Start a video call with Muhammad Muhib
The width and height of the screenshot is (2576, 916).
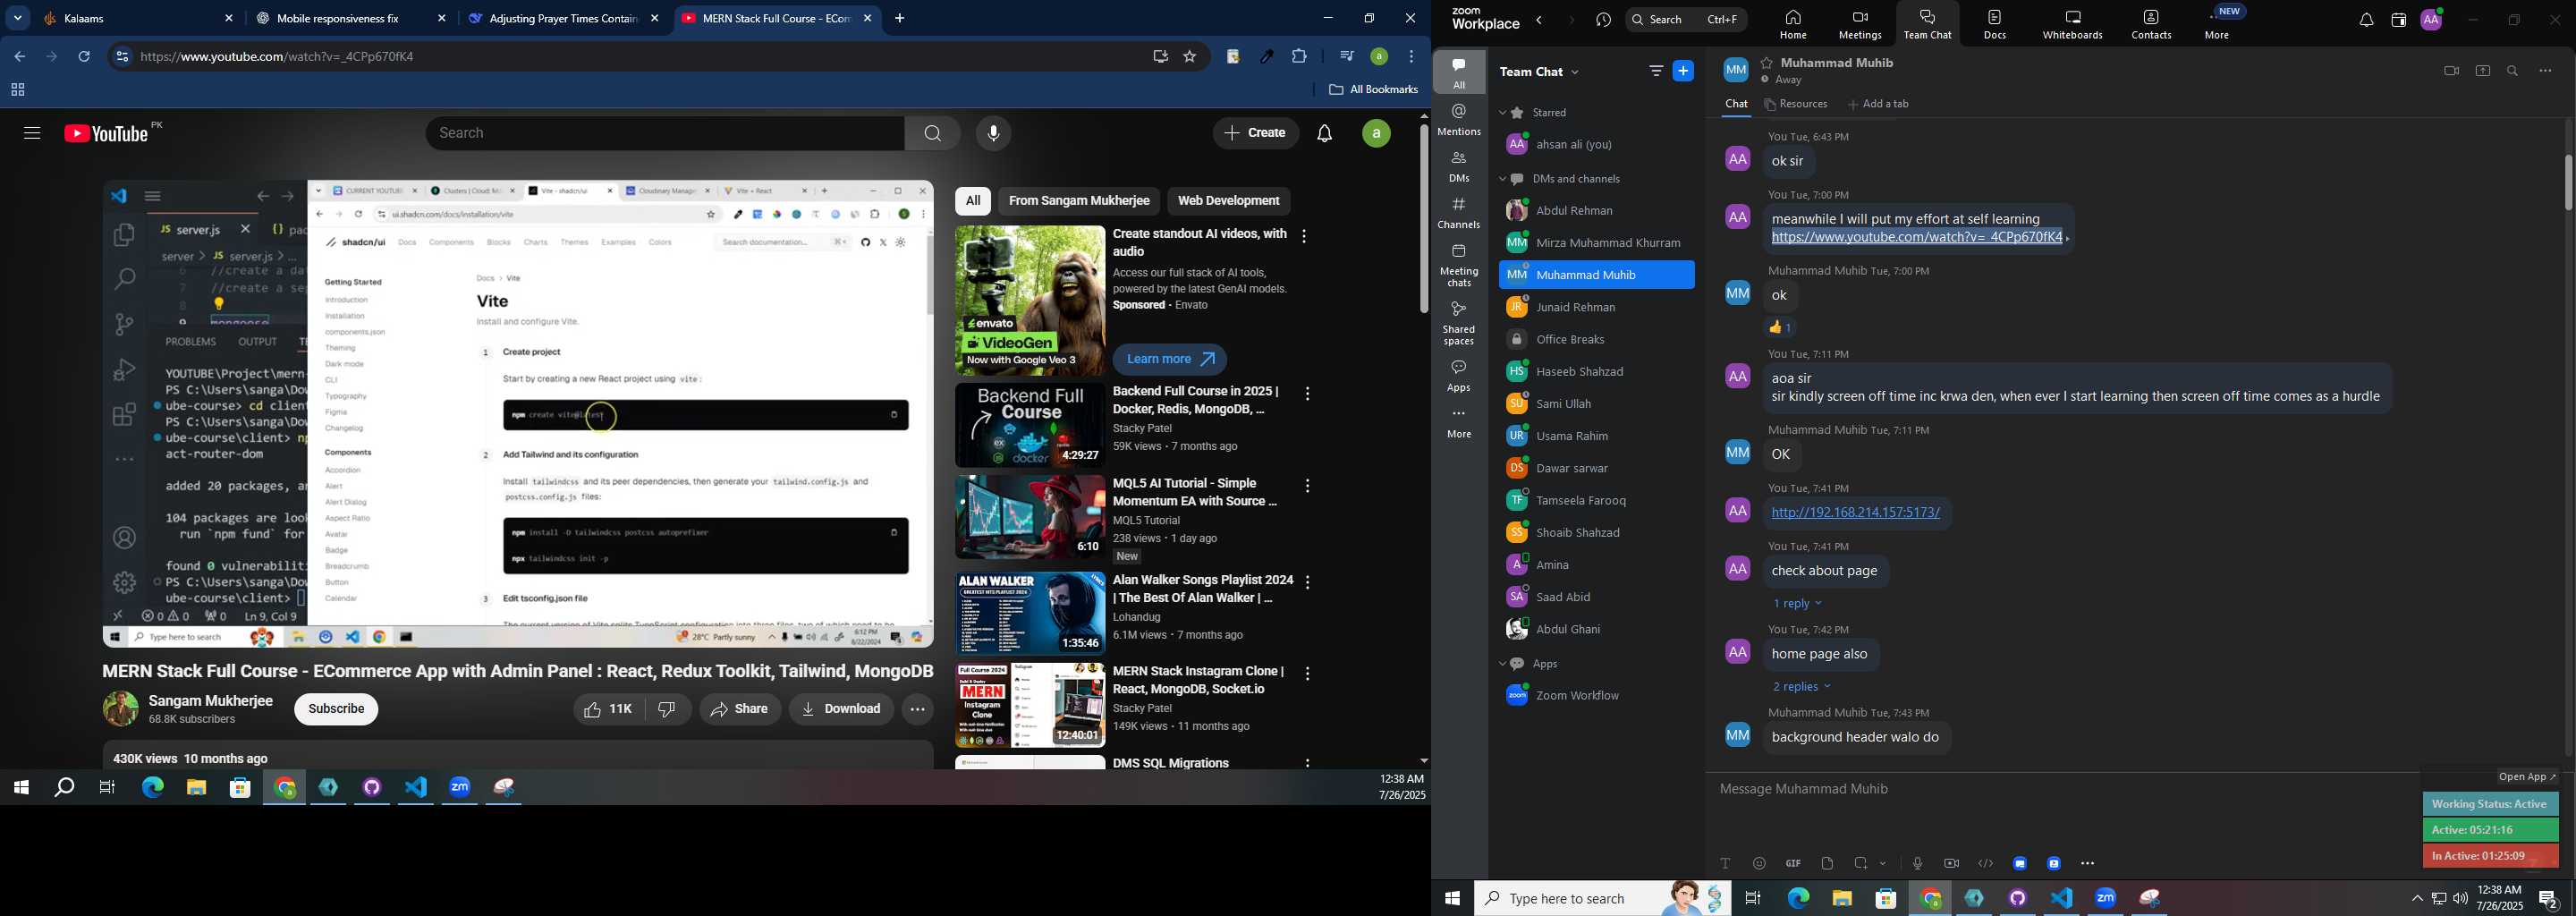(x=2451, y=71)
